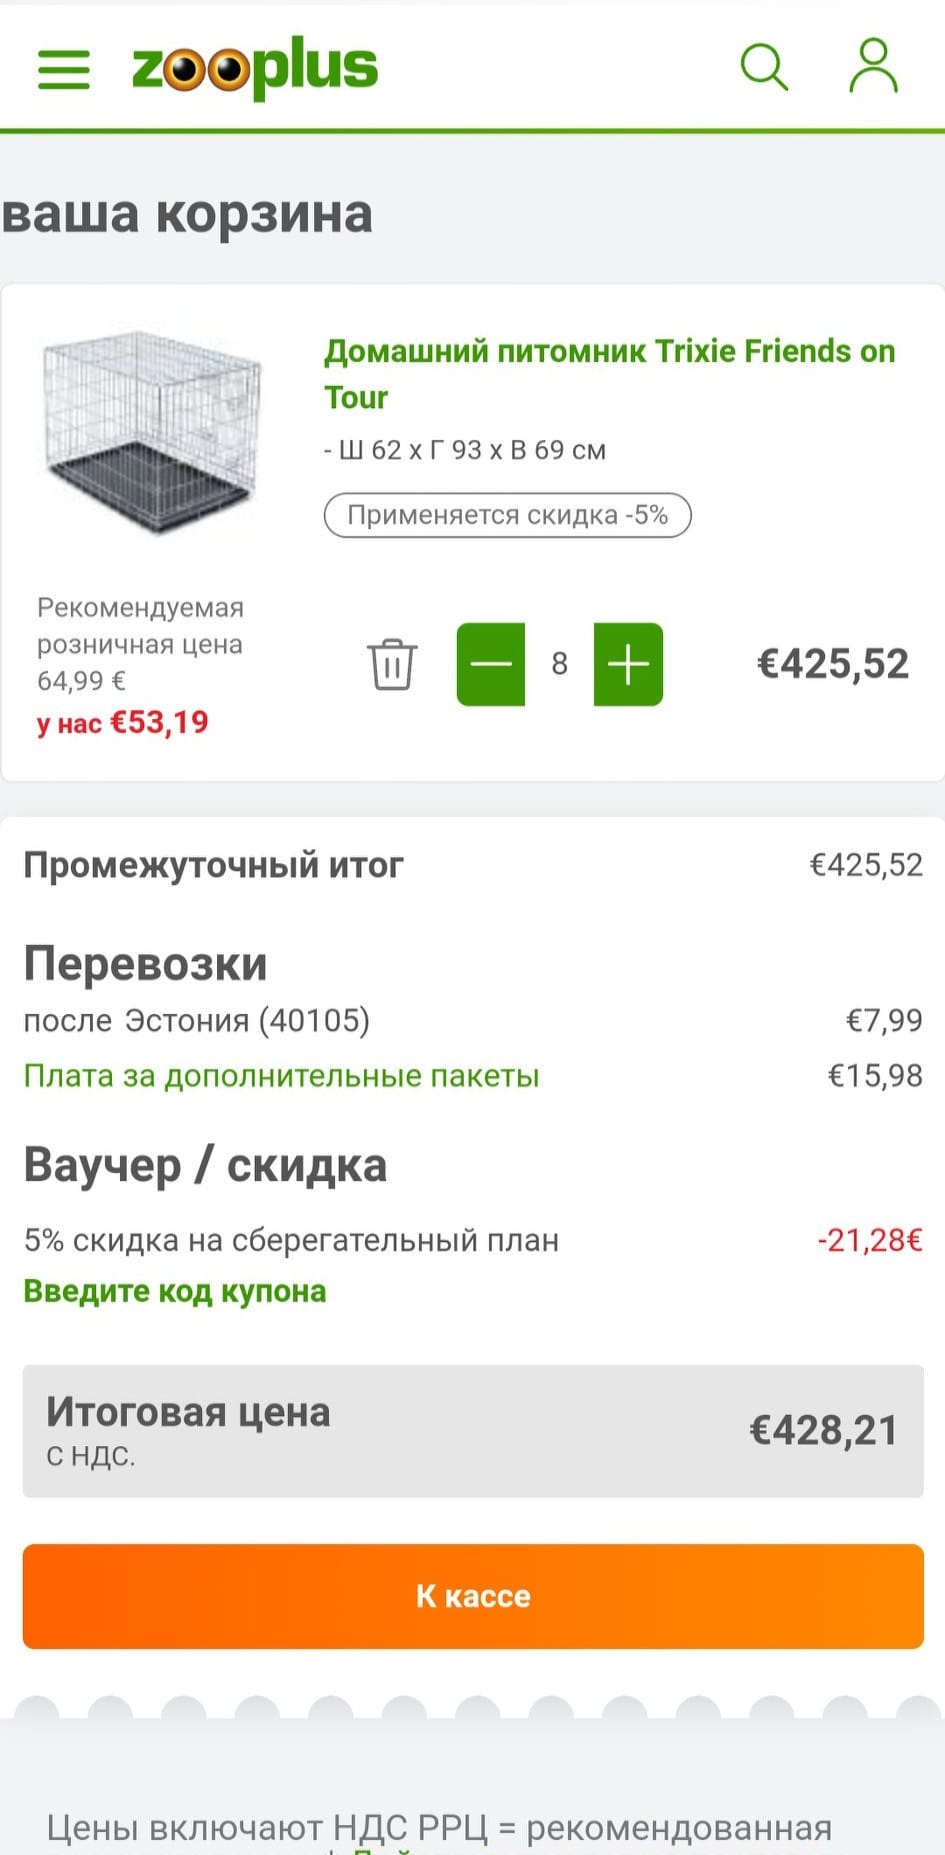
Task: Click the 'ваша корзина' heading
Action: tap(188, 214)
